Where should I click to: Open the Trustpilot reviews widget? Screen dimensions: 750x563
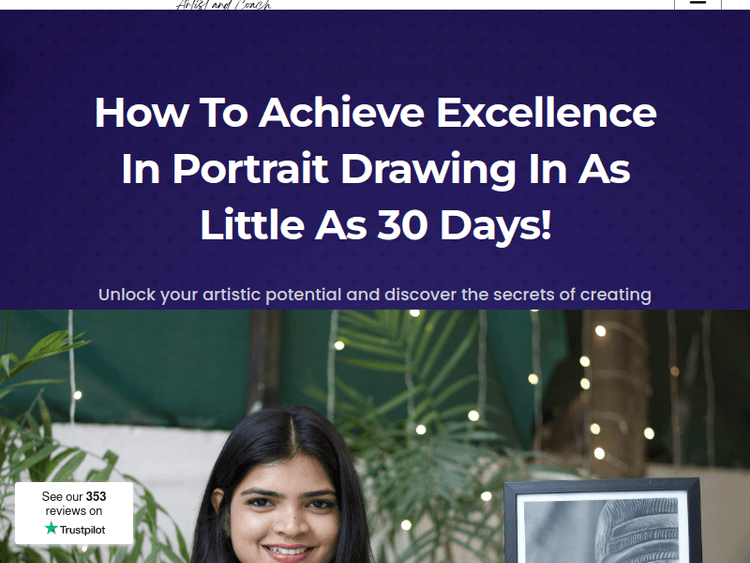pyautogui.click(x=74, y=513)
